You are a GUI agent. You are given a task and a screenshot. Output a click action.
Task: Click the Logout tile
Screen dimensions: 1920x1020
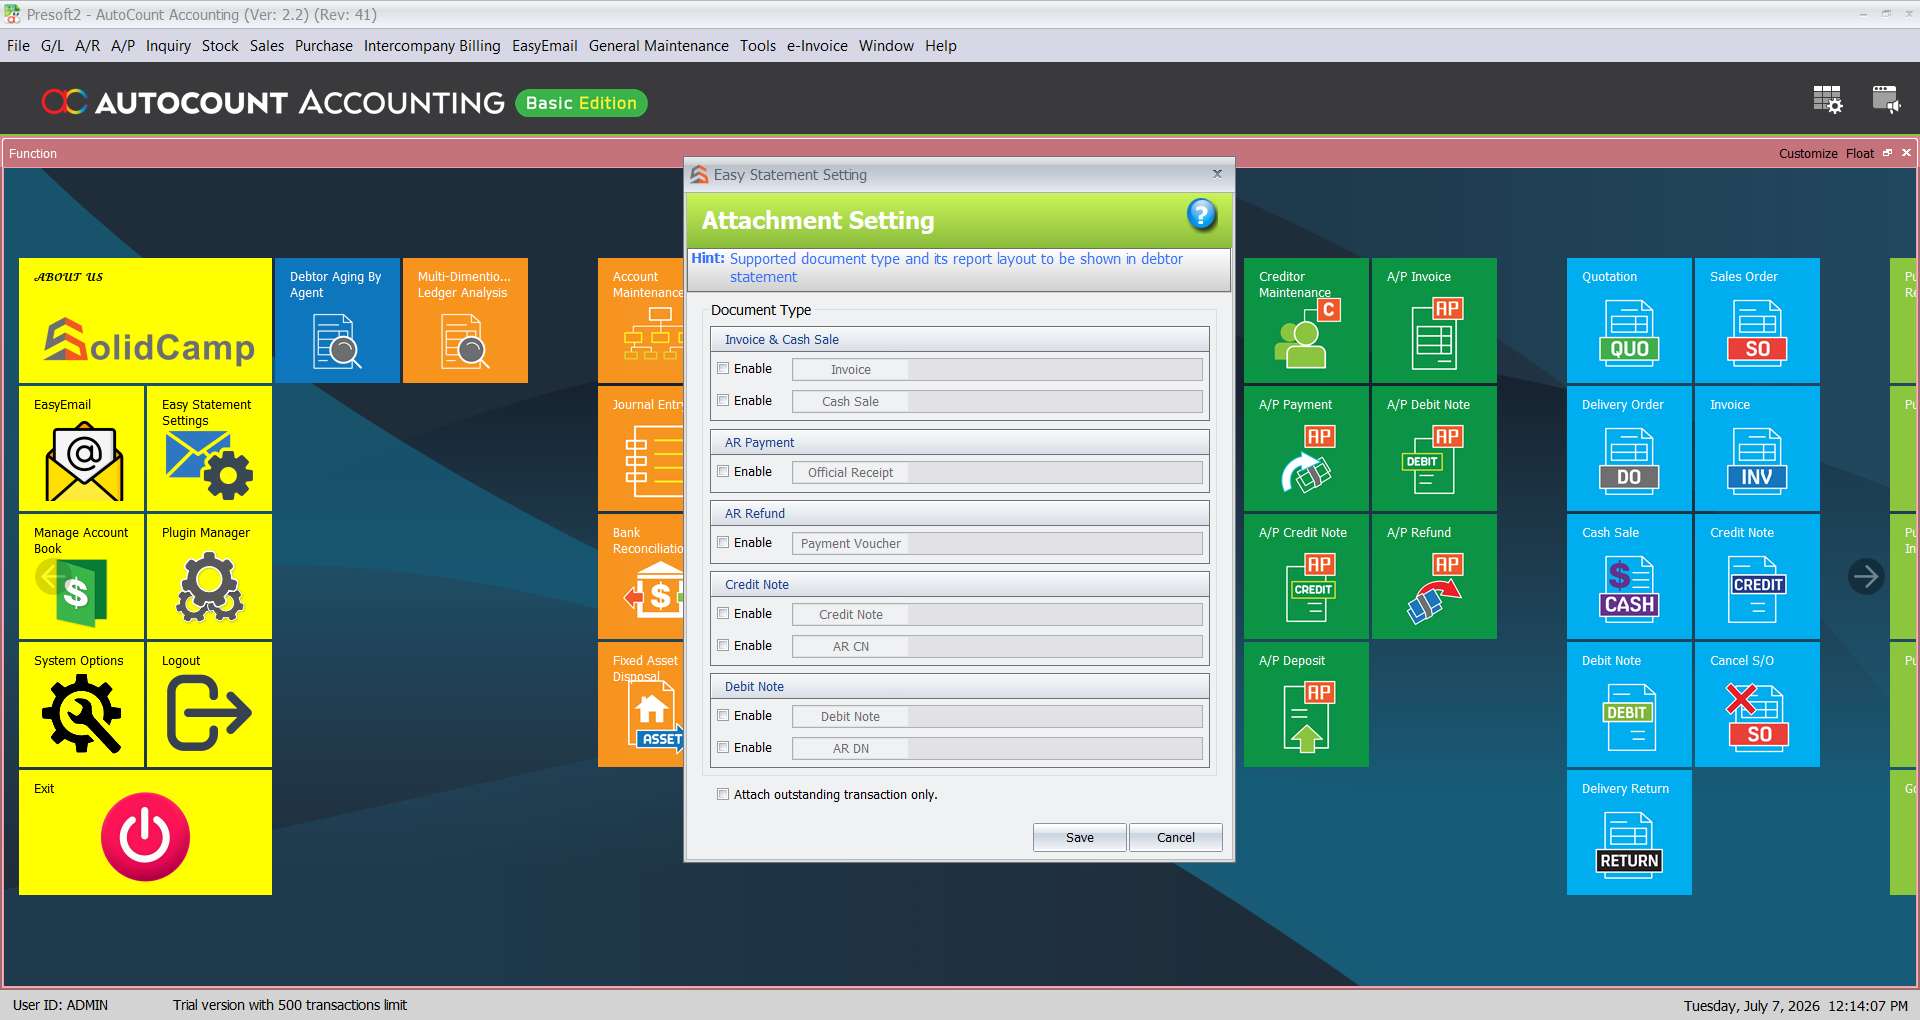(209, 705)
